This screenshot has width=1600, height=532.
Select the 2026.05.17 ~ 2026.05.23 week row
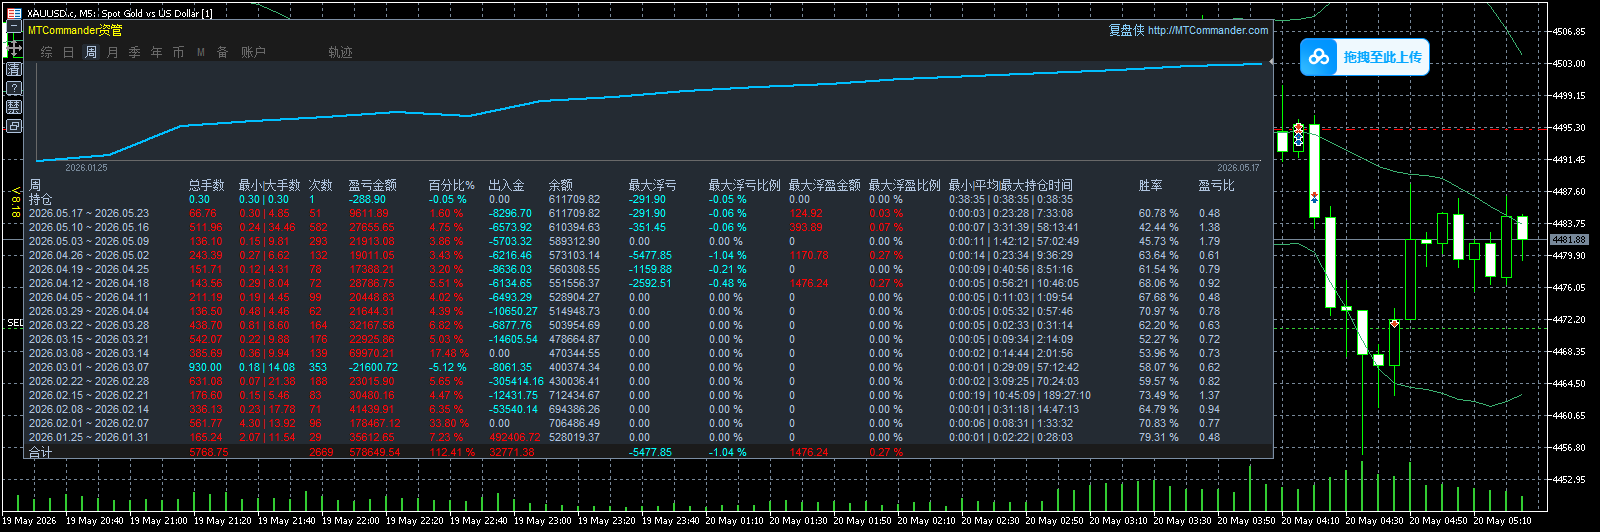click(x=648, y=213)
